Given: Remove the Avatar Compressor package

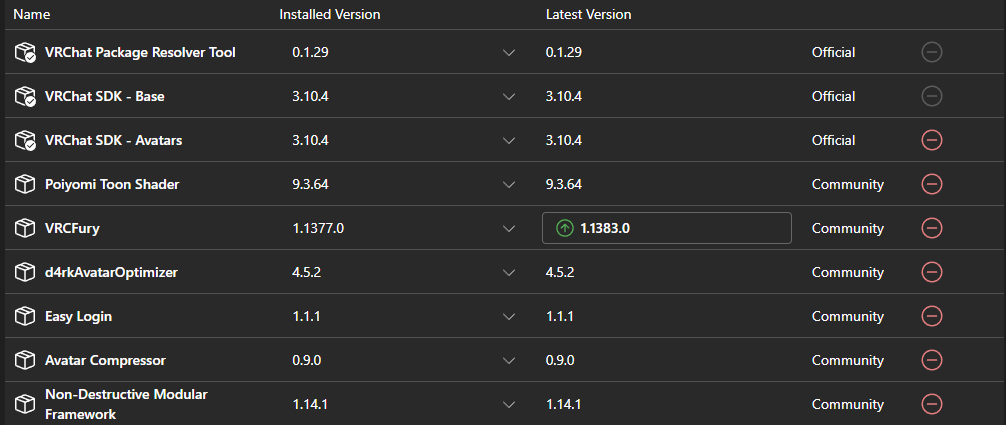Looking at the screenshot, I should click(x=932, y=360).
